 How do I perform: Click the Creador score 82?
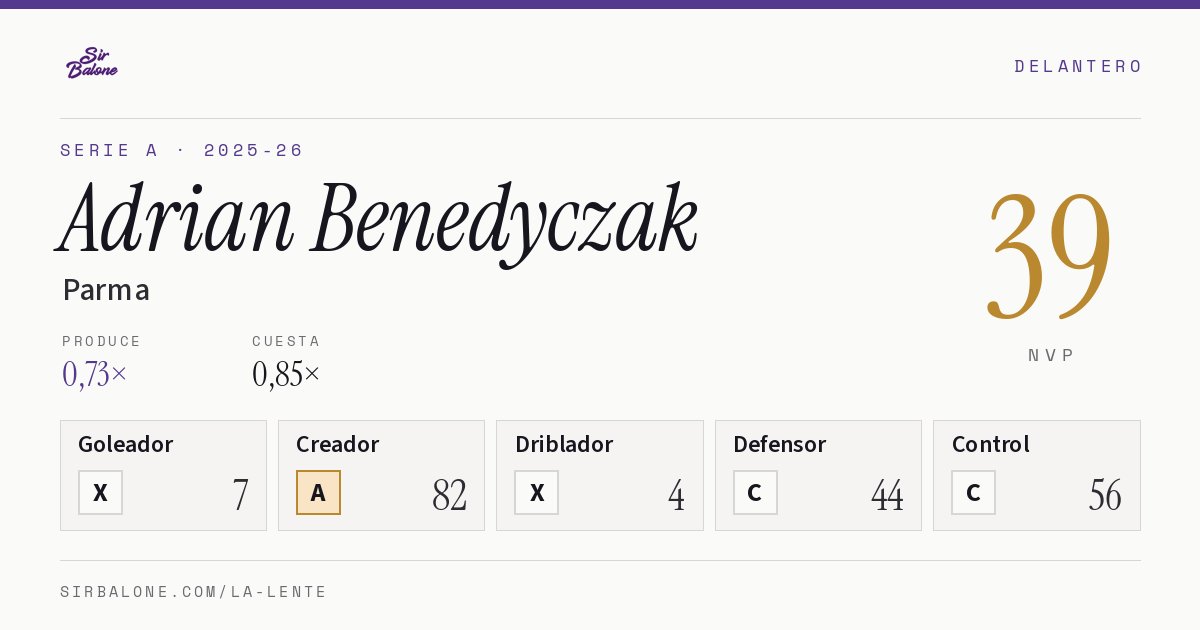[450, 495]
